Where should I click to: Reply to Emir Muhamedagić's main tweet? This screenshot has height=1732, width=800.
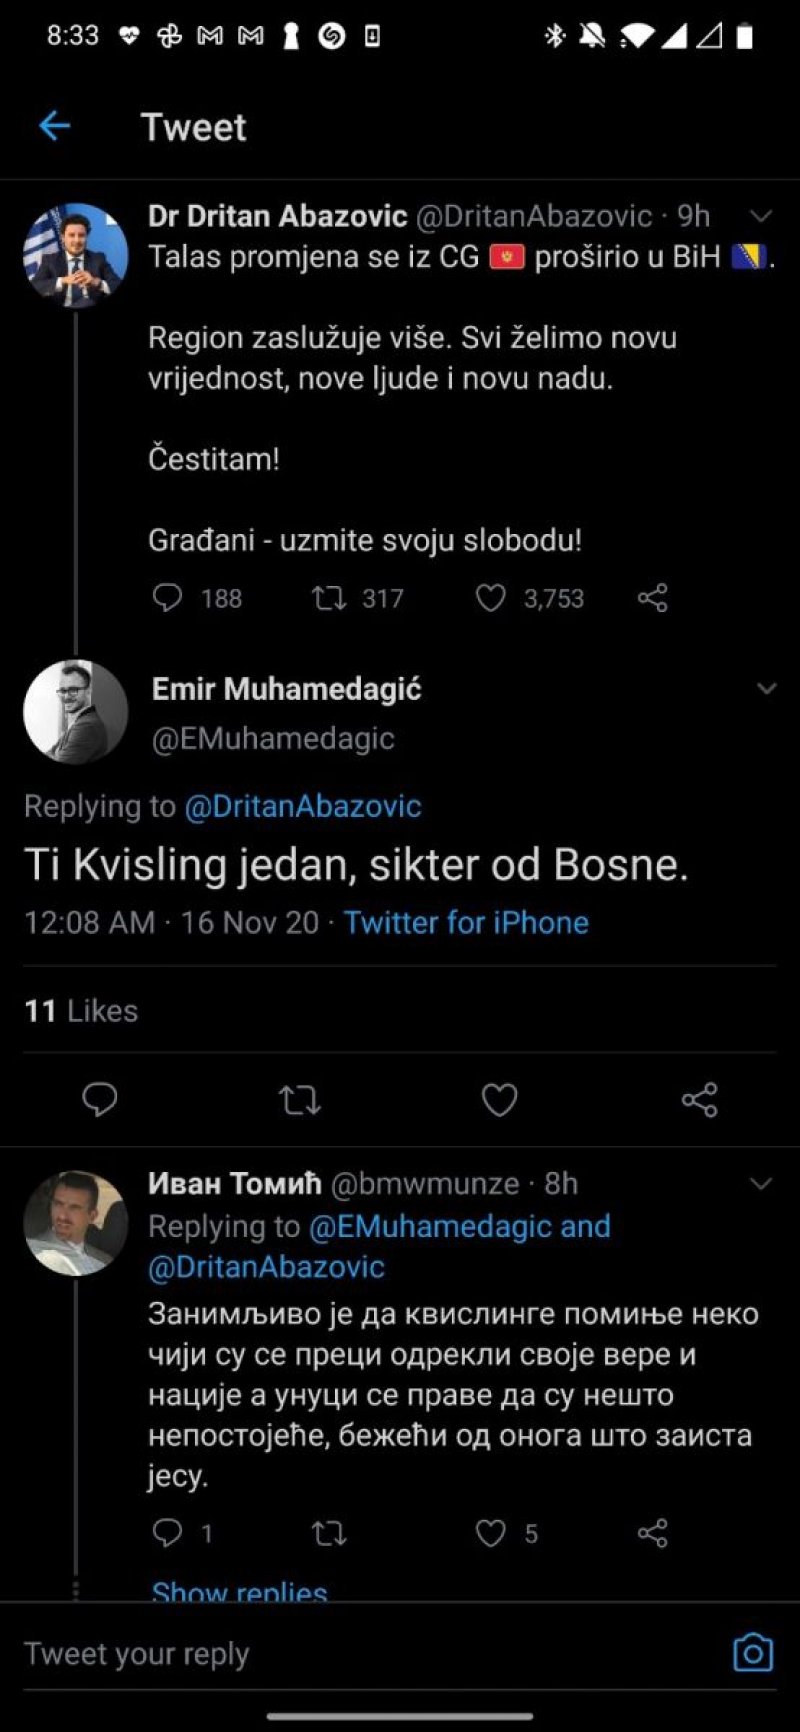point(99,1099)
